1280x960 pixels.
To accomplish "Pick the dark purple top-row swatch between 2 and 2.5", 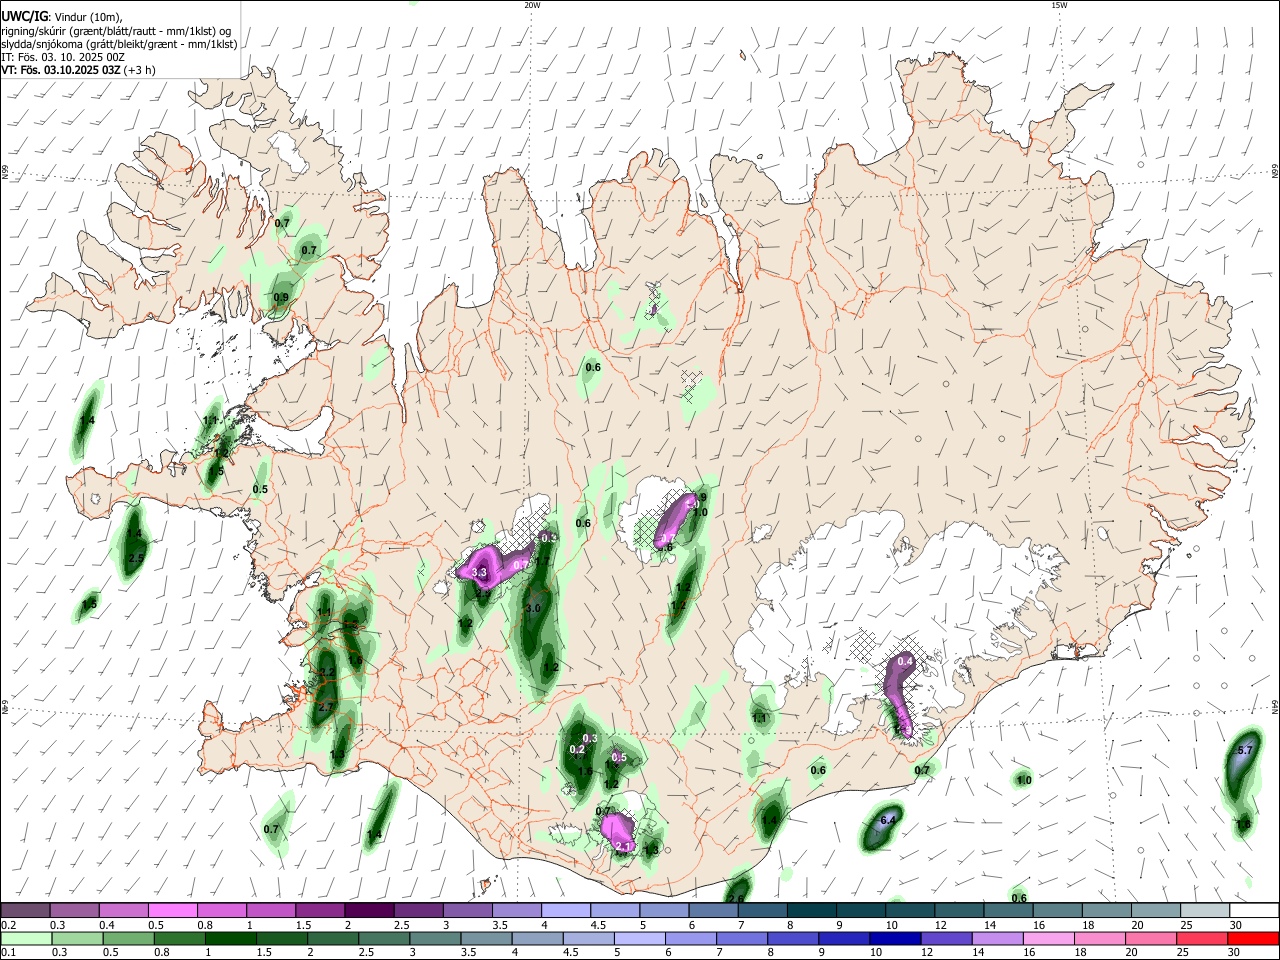I will click(x=370, y=910).
